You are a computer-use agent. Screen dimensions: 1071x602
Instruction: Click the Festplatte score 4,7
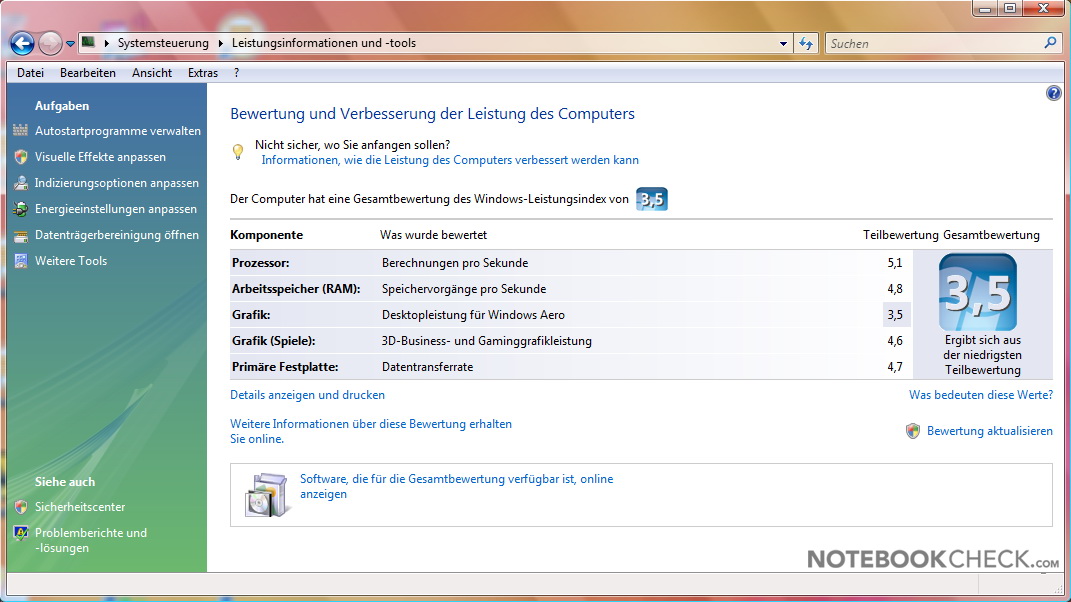895,366
